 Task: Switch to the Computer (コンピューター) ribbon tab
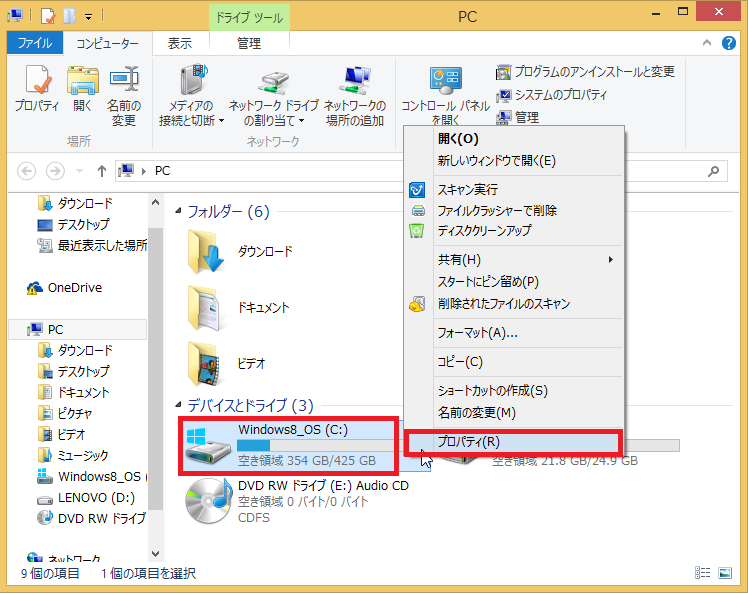click(x=107, y=44)
